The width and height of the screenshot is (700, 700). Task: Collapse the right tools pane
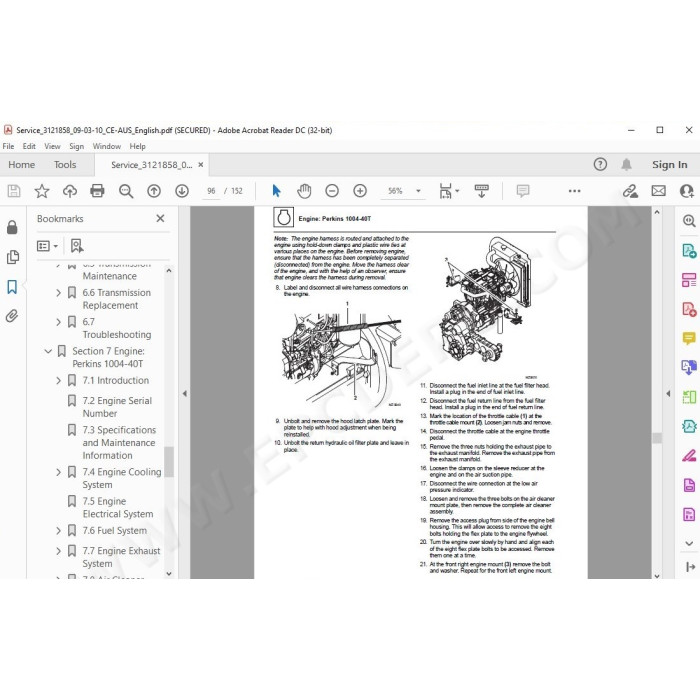(690, 567)
